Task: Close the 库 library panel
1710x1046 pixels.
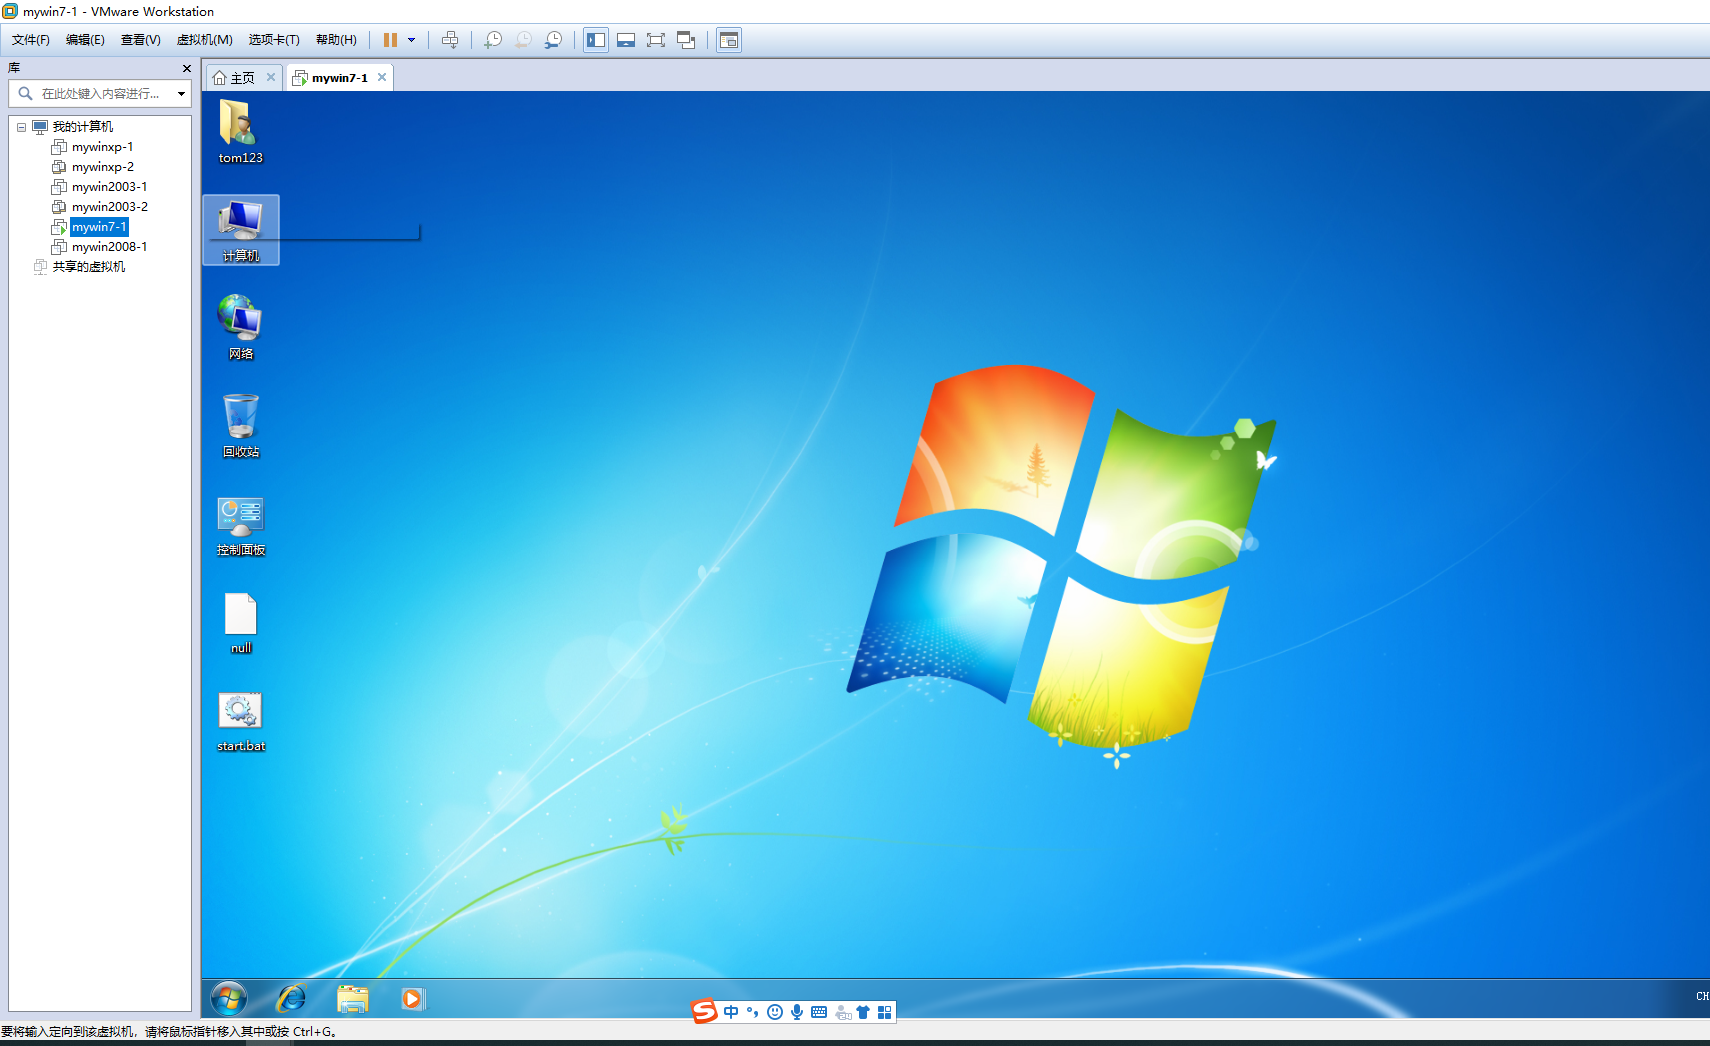Action: (x=186, y=68)
